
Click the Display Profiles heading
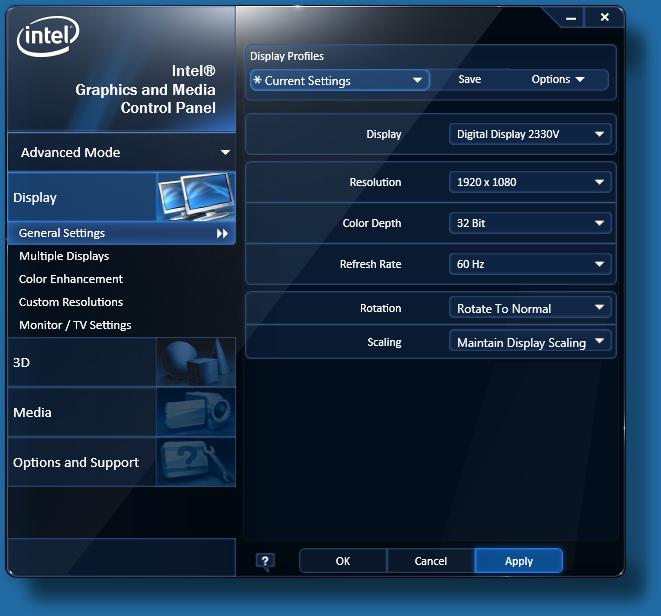click(x=287, y=56)
